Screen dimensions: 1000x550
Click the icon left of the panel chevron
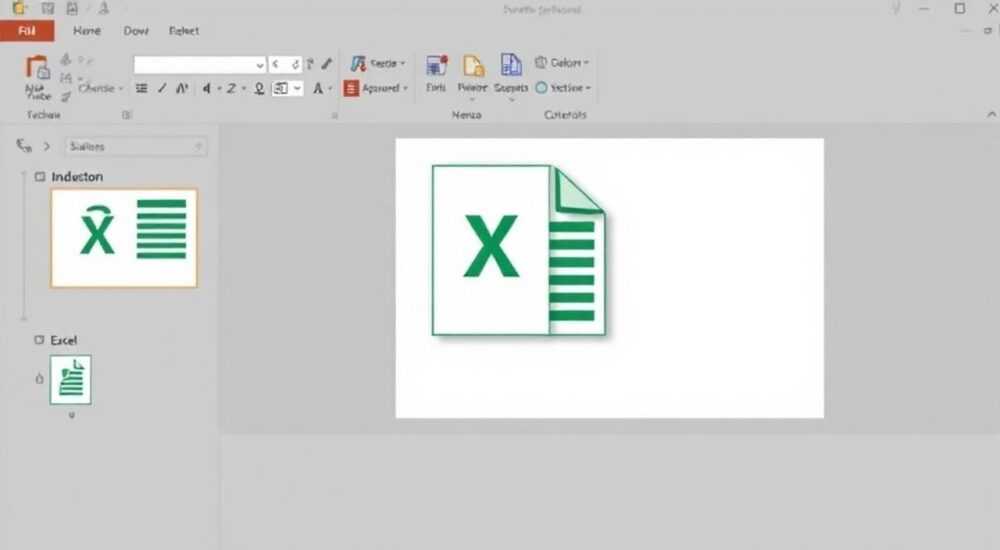pyautogui.click(x=24, y=146)
